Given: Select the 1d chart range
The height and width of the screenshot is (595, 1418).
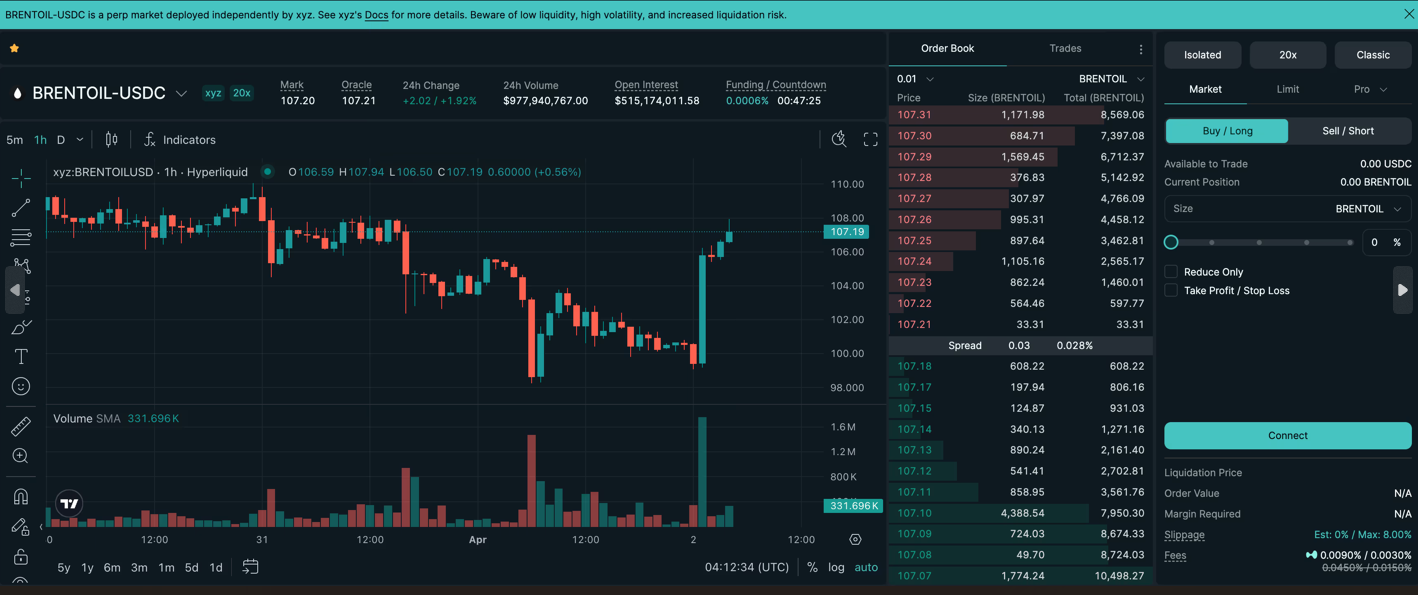Looking at the screenshot, I should tap(216, 567).
